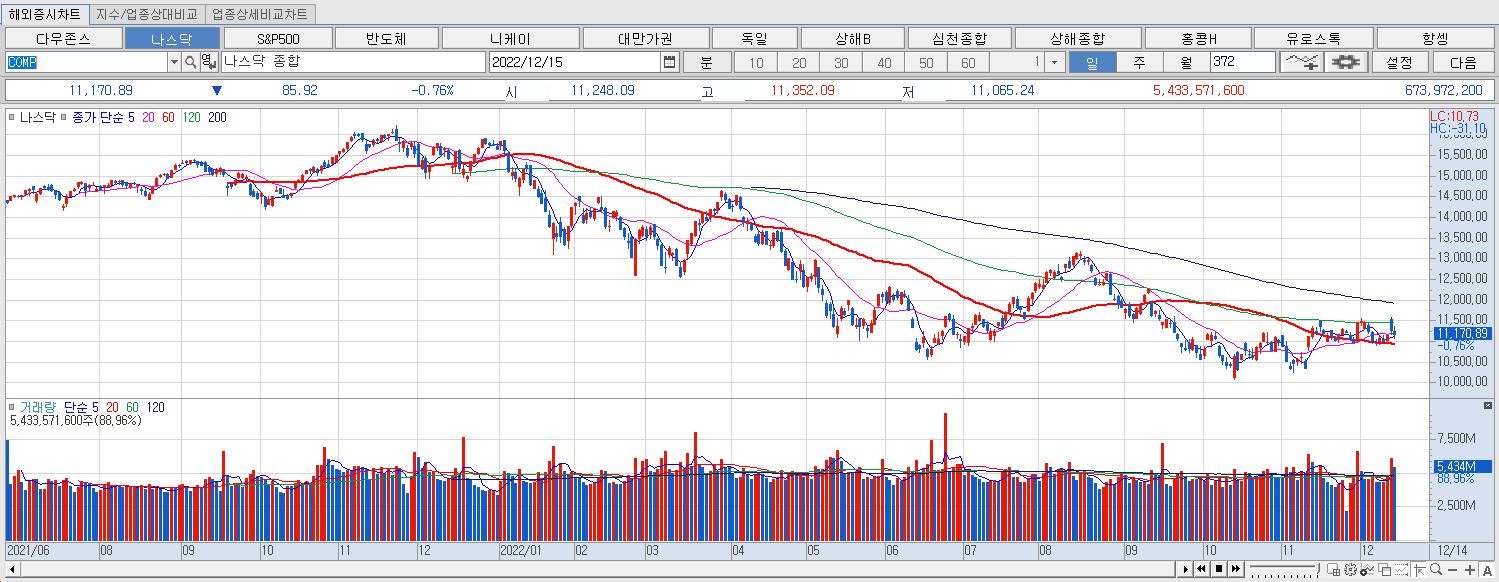The width and height of the screenshot is (1499, 582).
Task: Select the 홍콩H index button
Action: (1198, 38)
